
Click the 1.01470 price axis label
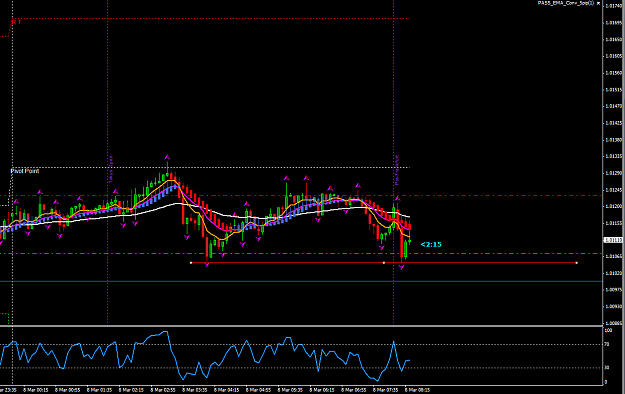(x=614, y=106)
